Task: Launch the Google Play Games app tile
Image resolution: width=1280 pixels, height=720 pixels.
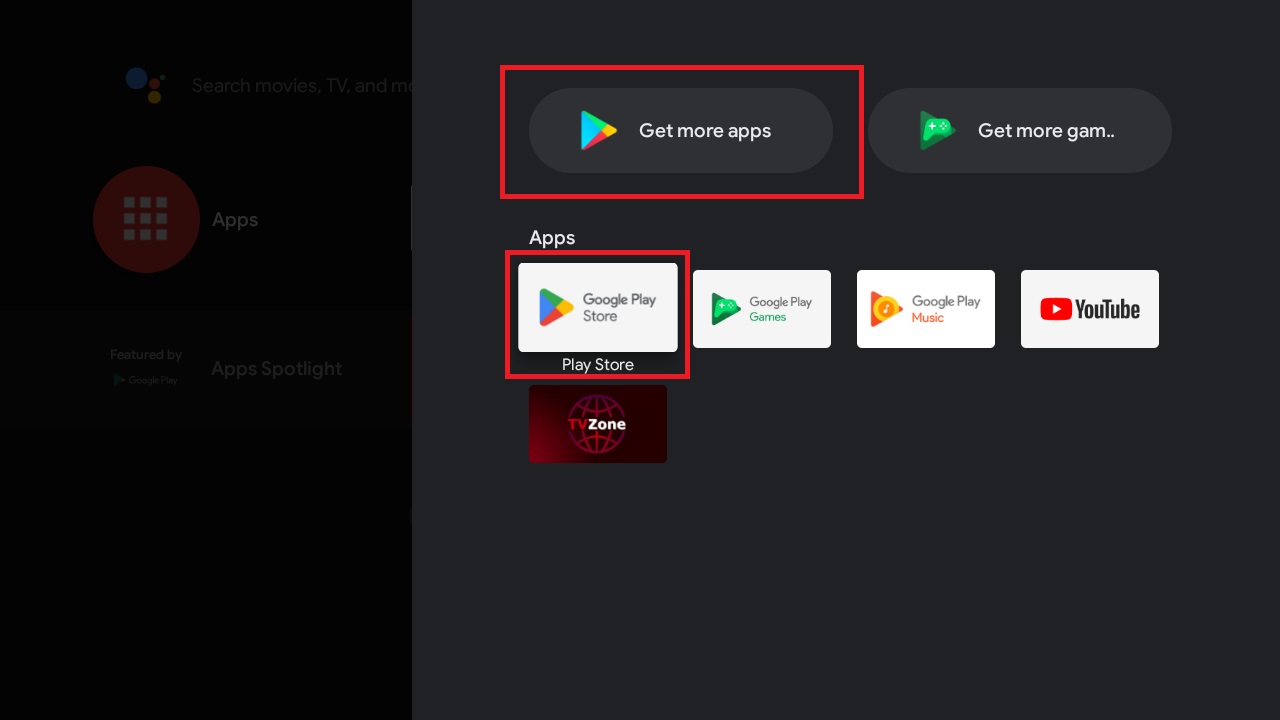Action: (x=762, y=309)
